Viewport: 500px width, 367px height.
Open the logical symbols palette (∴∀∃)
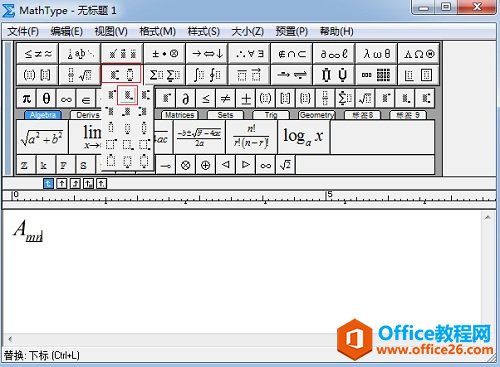coord(249,53)
